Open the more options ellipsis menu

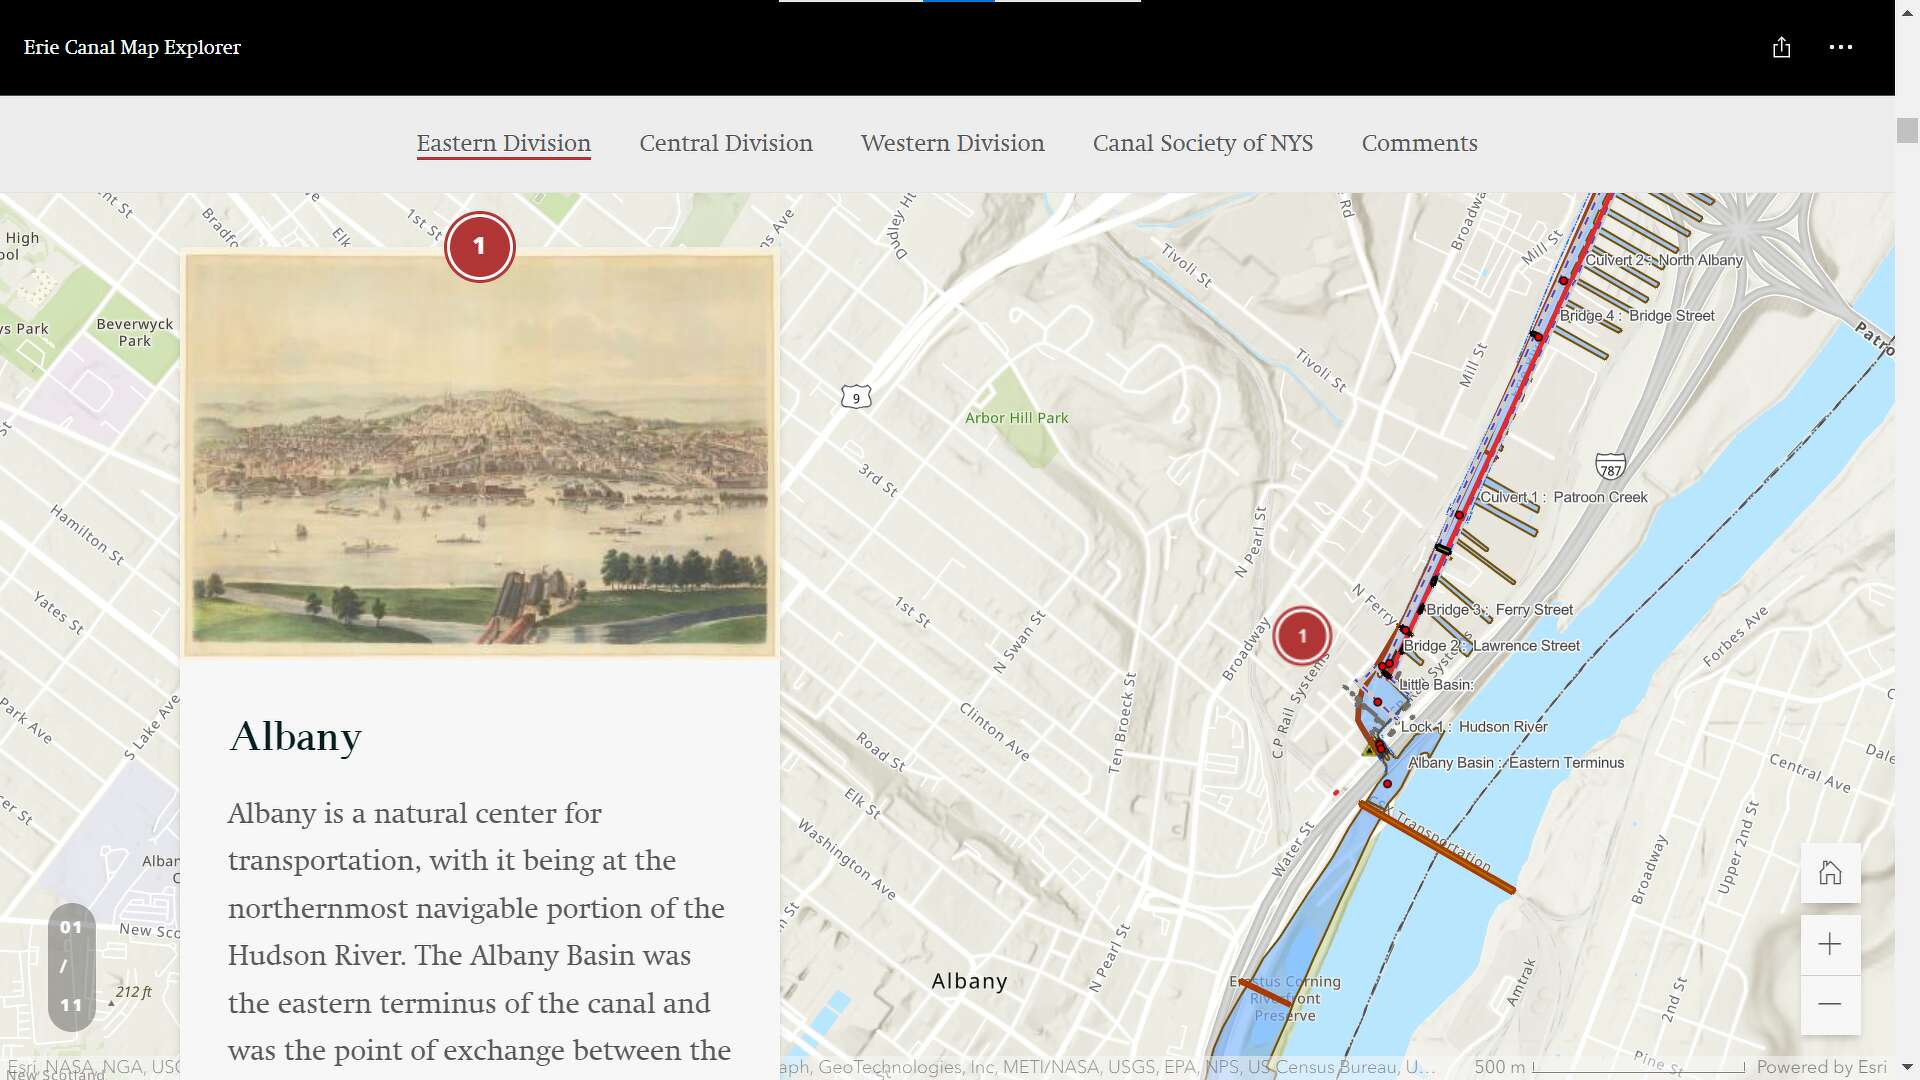coord(1840,47)
